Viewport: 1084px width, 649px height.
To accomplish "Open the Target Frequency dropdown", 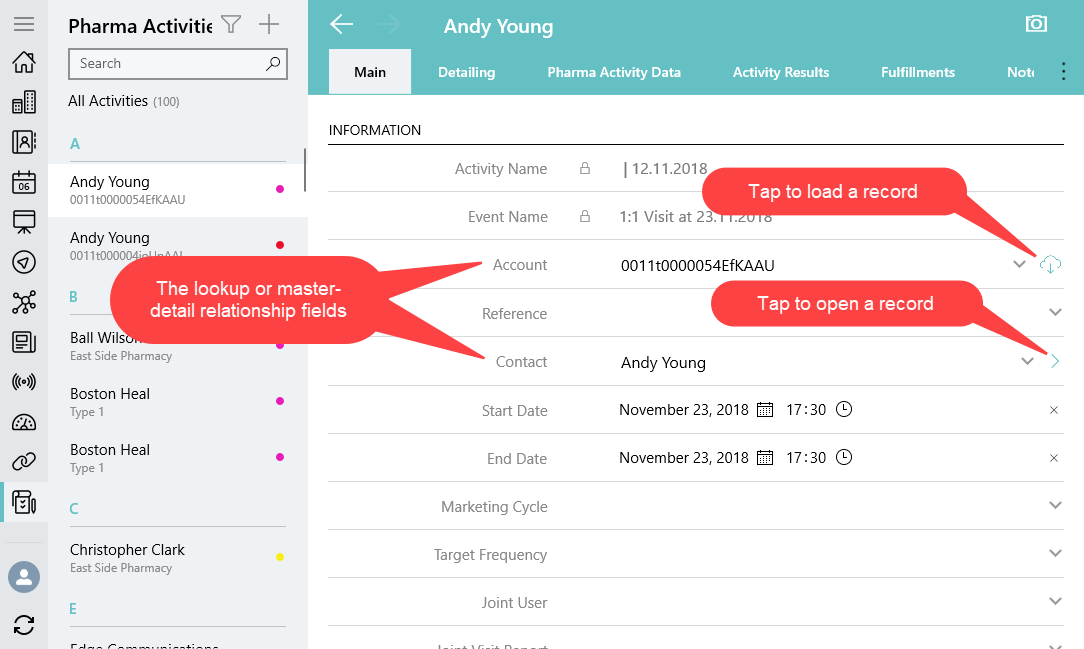I will point(1055,554).
